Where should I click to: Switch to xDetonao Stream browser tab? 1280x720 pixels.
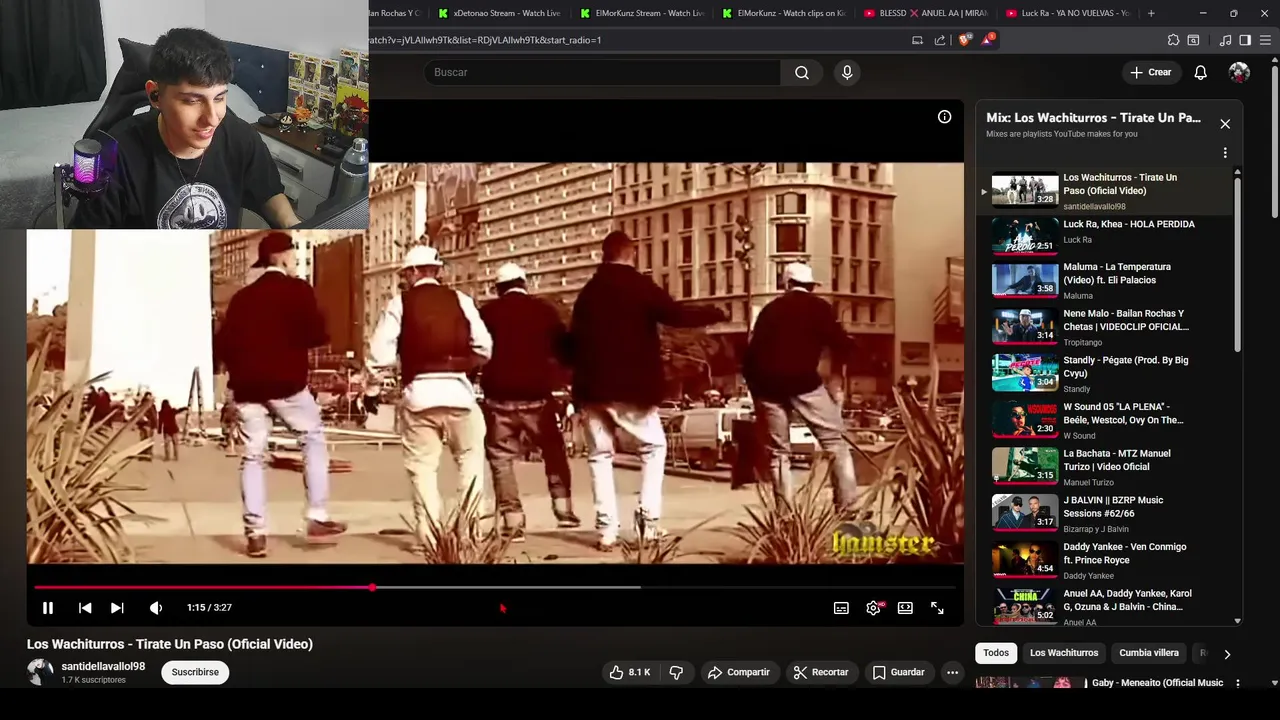(x=500, y=13)
